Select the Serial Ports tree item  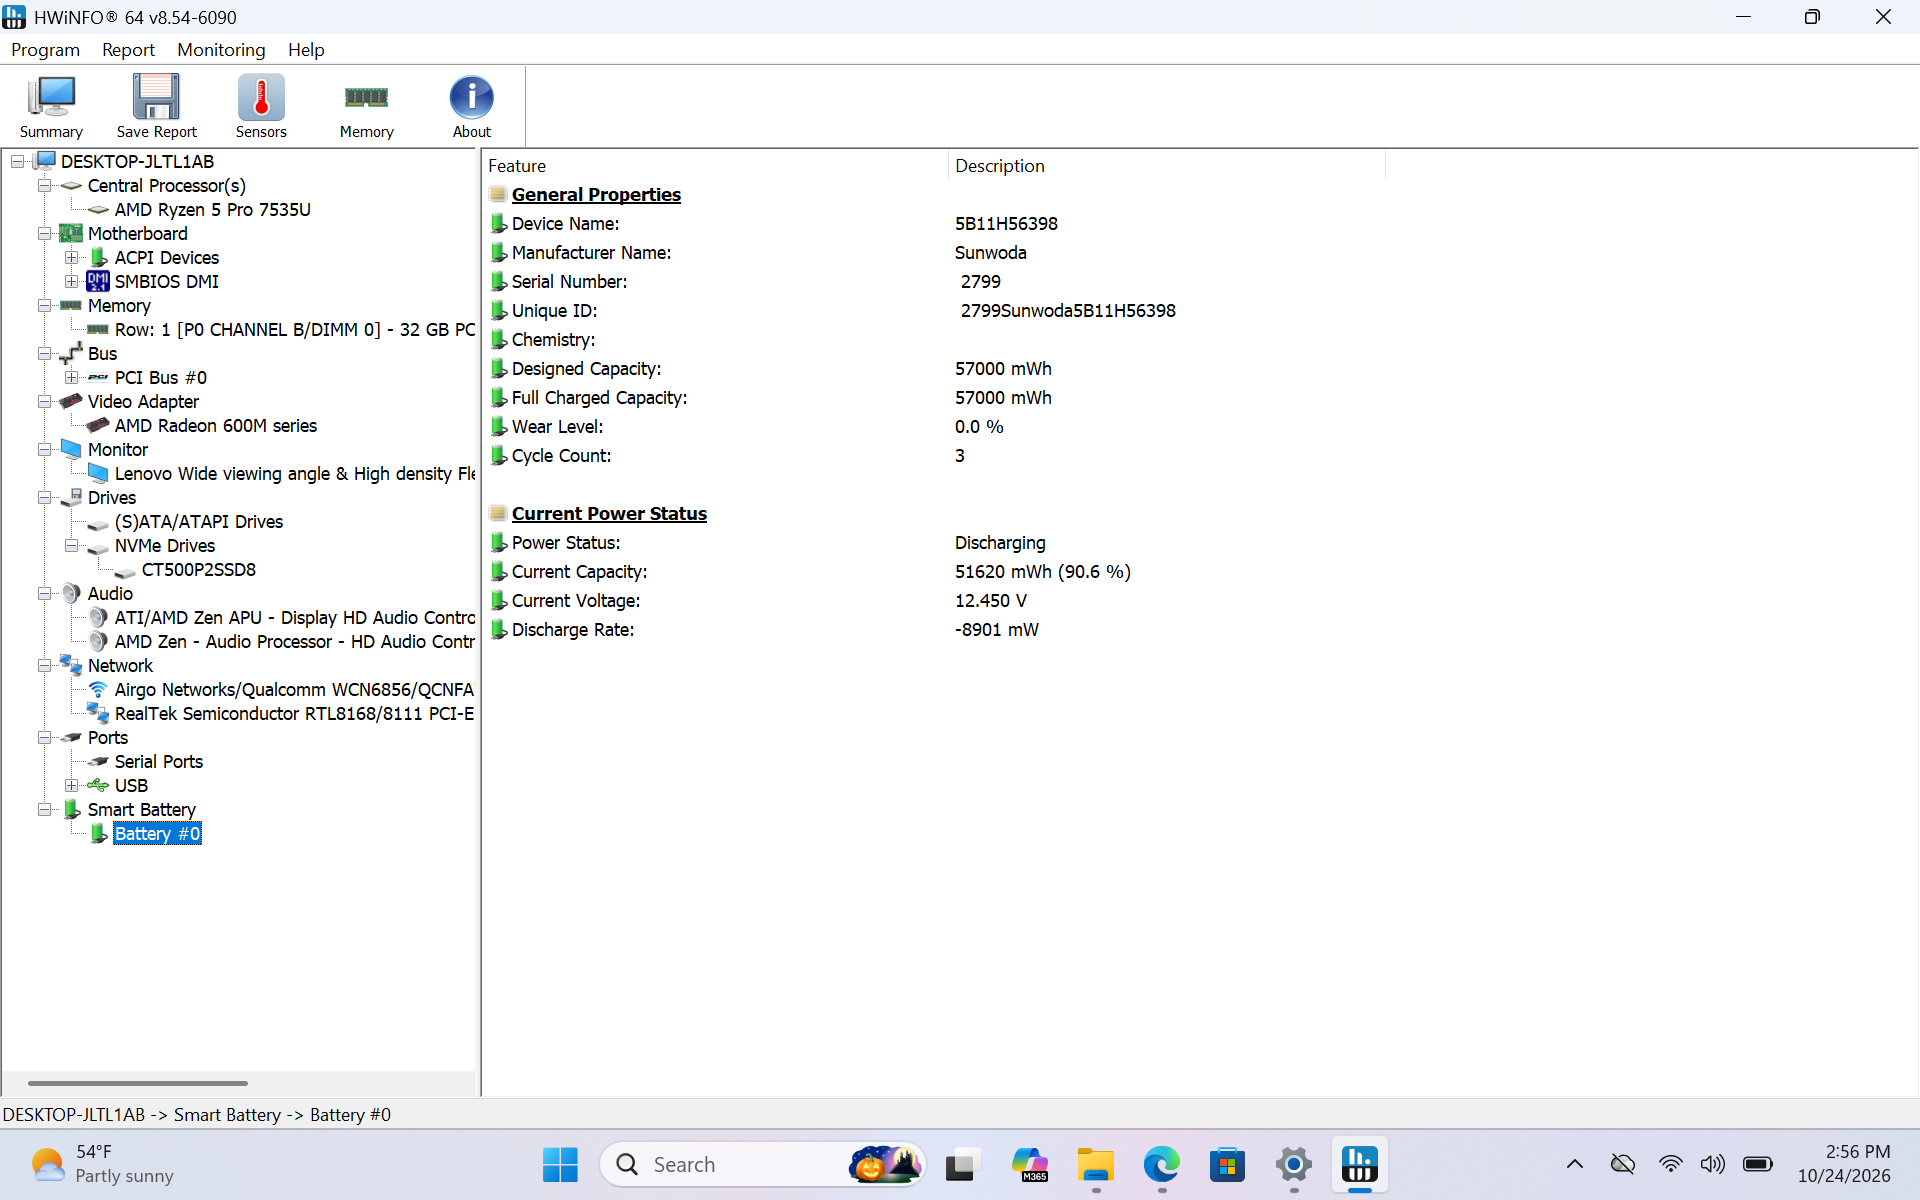pyautogui.click(x=158, y=761)
